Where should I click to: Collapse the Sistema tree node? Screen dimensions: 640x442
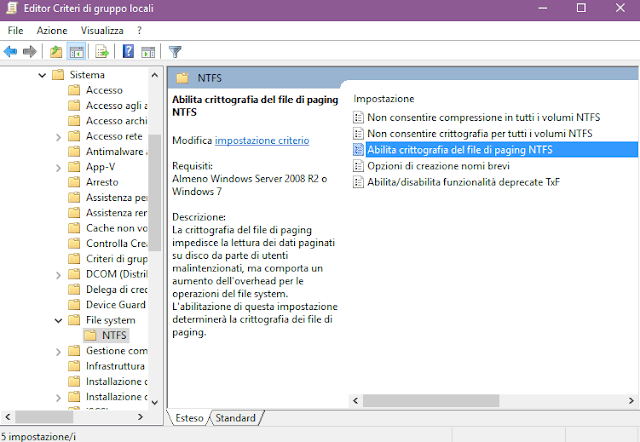point(42,75)
